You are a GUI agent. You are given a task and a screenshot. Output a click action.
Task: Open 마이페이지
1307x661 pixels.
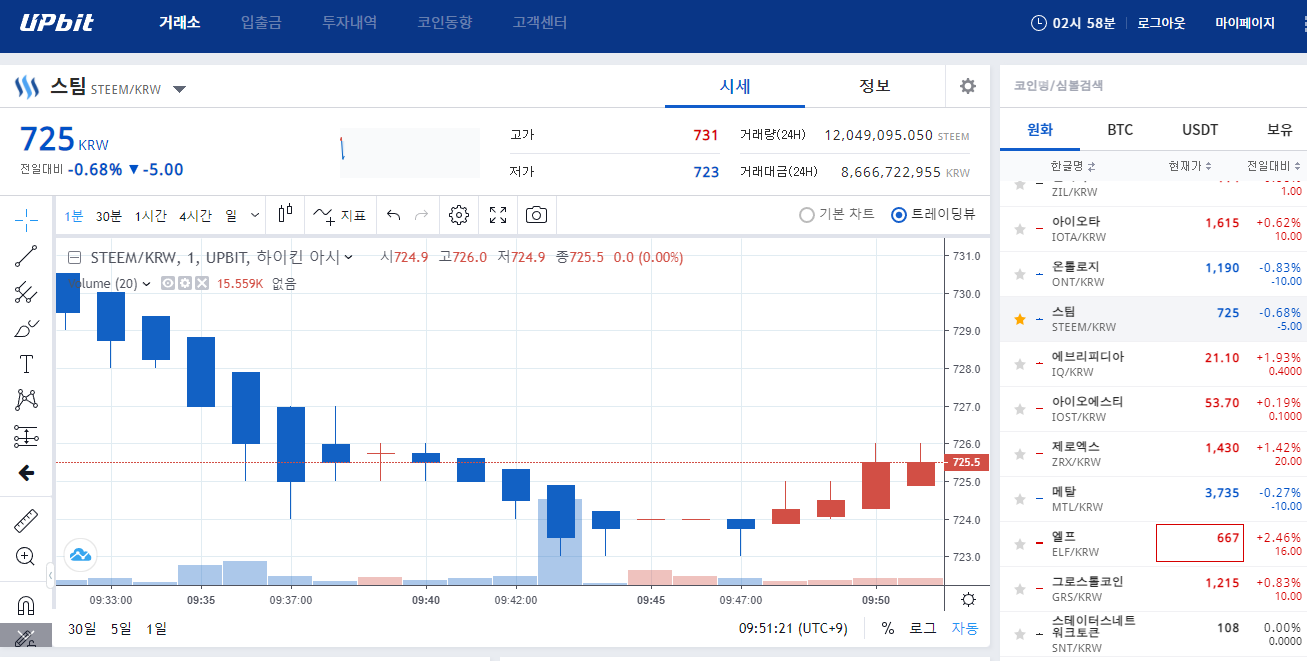pyautogui.click(x=1245, y=22)
